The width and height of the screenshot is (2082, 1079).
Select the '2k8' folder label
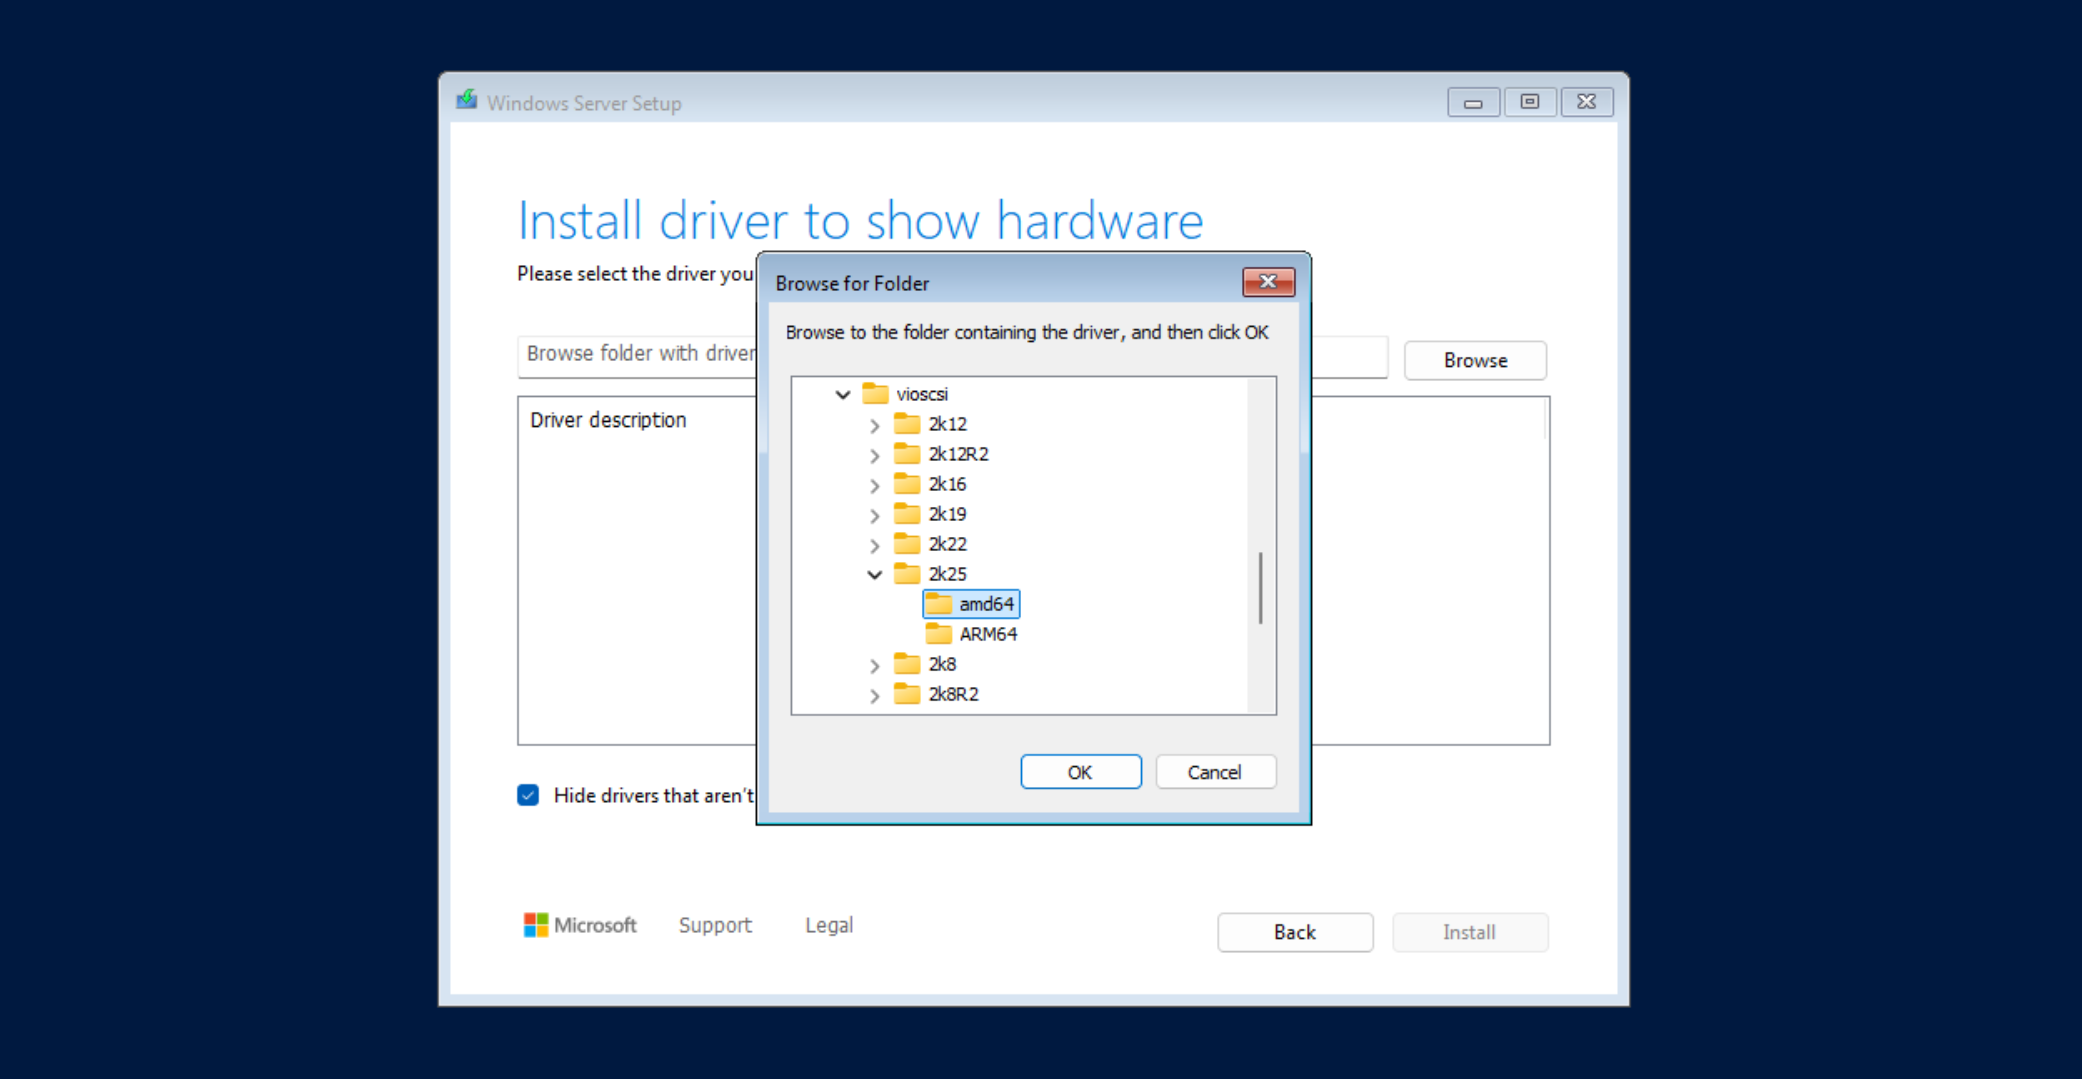(942, 664)
